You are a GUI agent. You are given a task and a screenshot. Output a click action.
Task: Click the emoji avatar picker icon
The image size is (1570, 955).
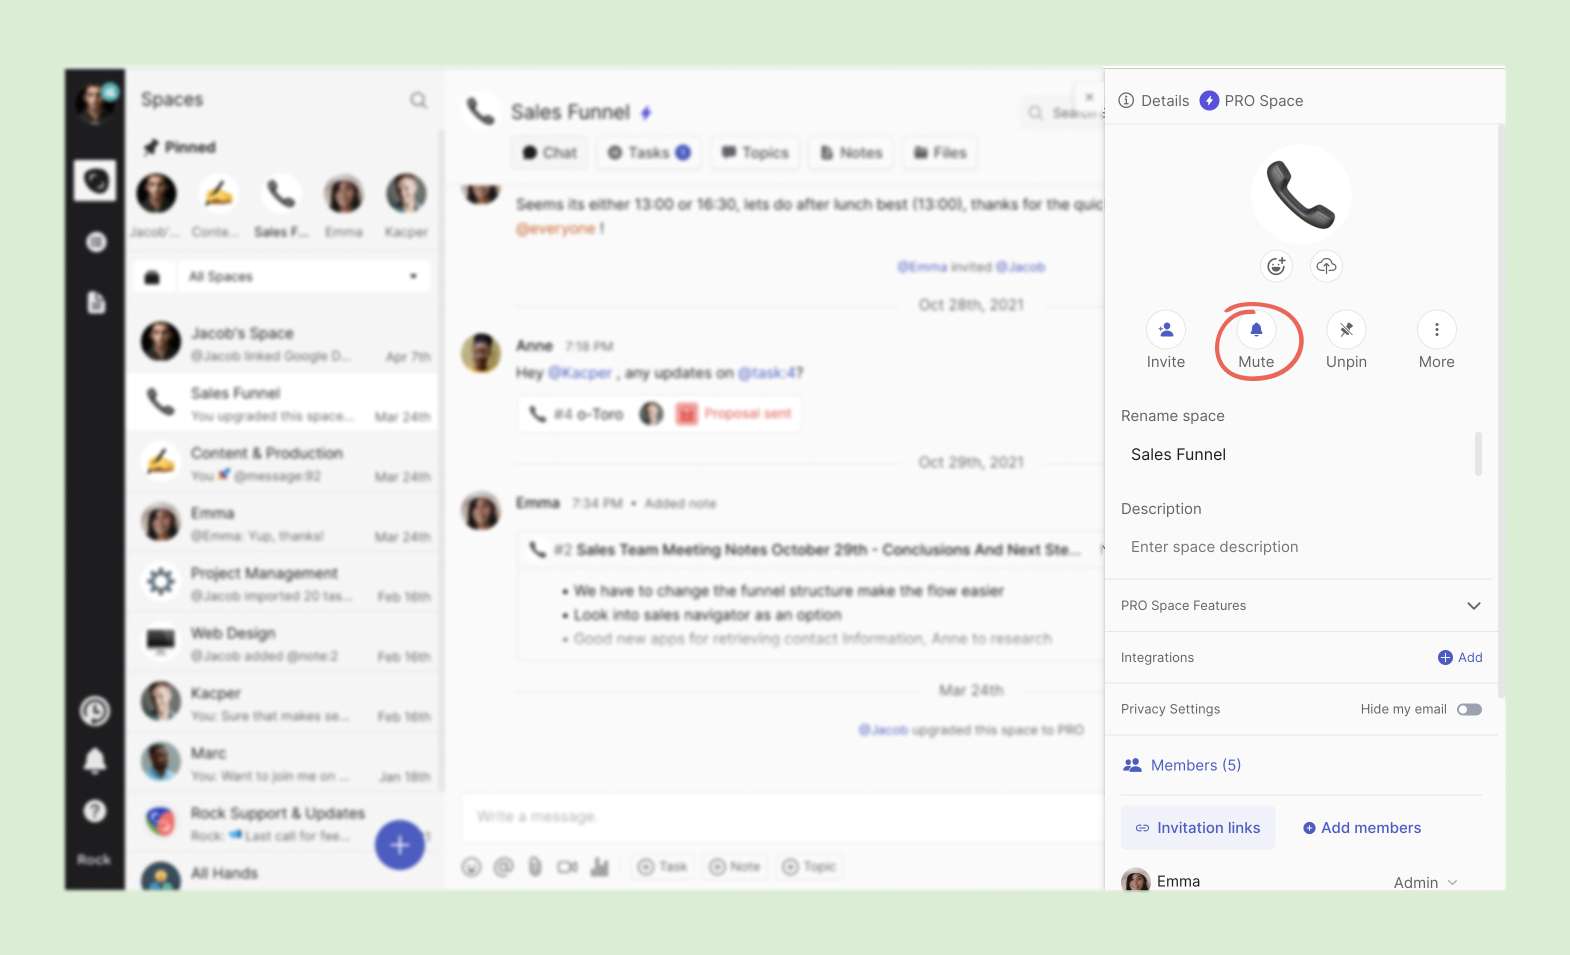(1276, 266)
